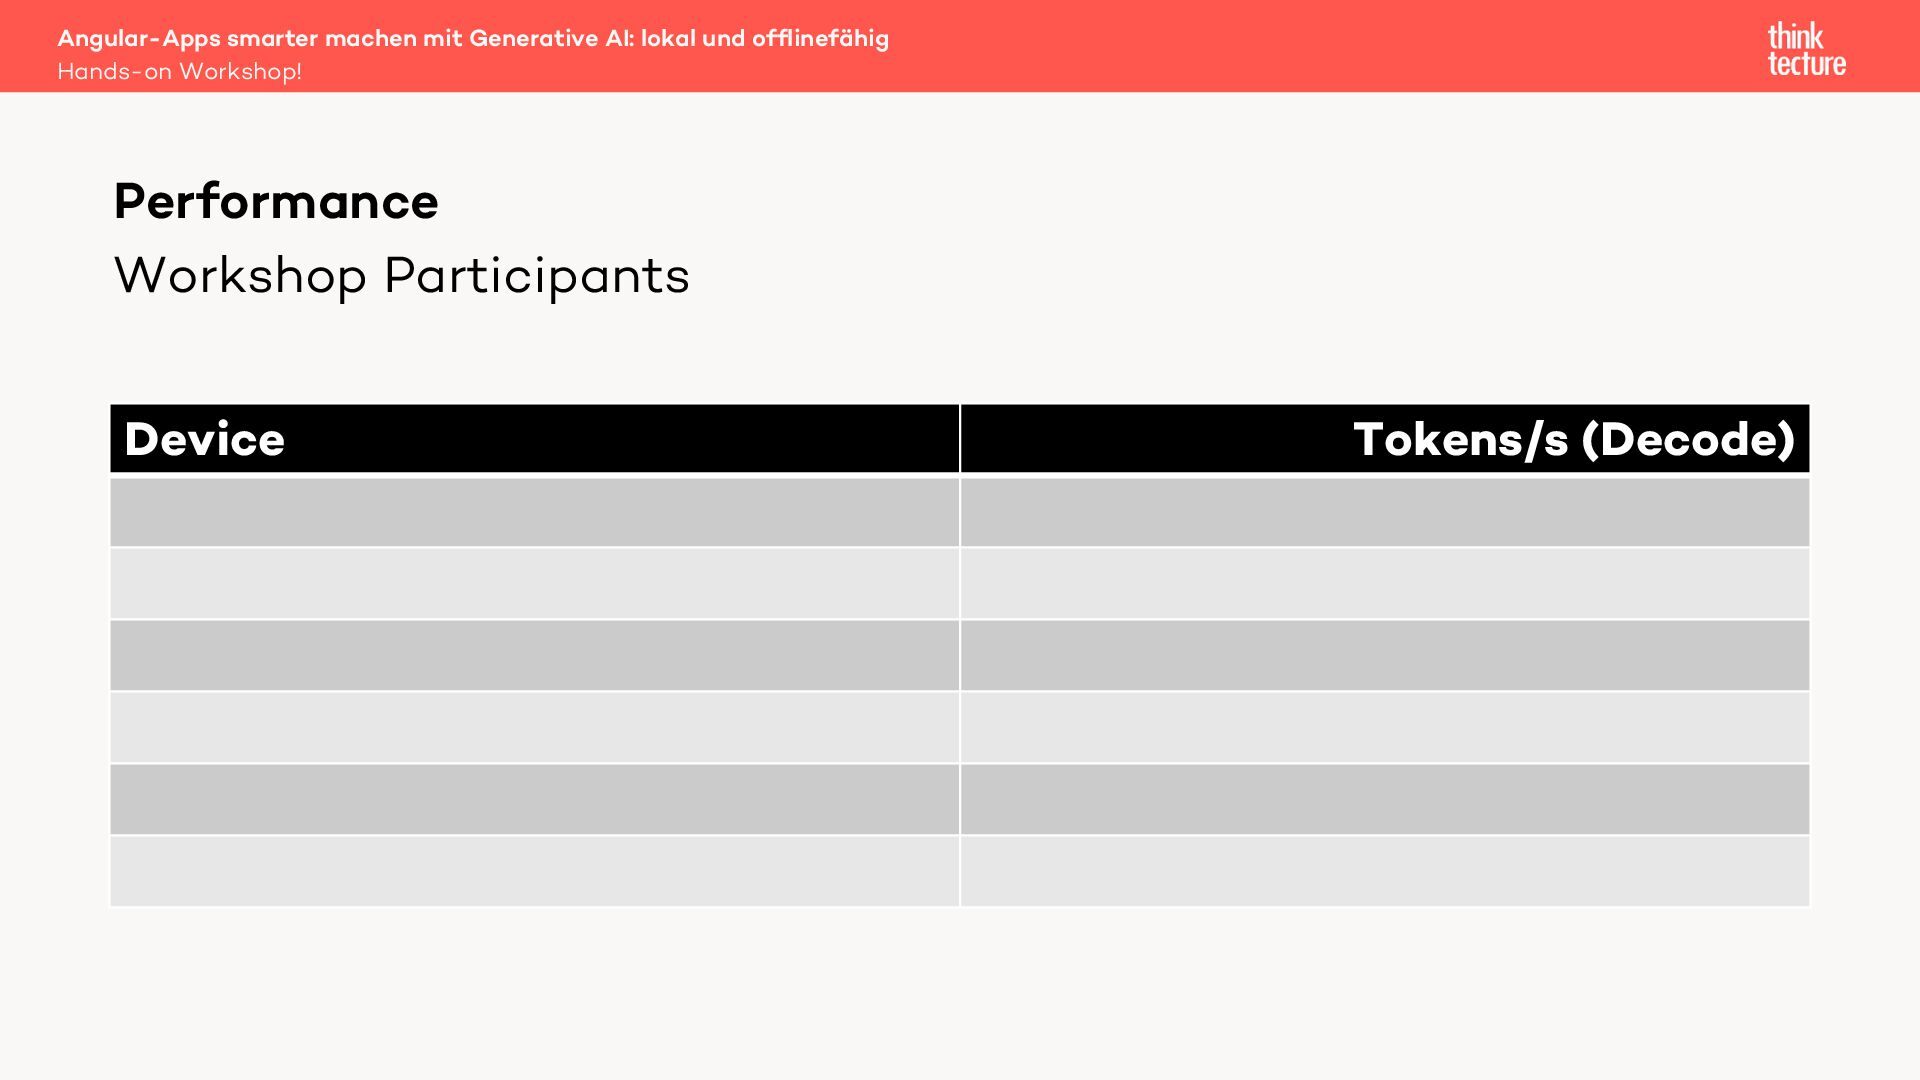Click last row Tokens/s cell
Screen dimensions: 1920x1080
1385,872
